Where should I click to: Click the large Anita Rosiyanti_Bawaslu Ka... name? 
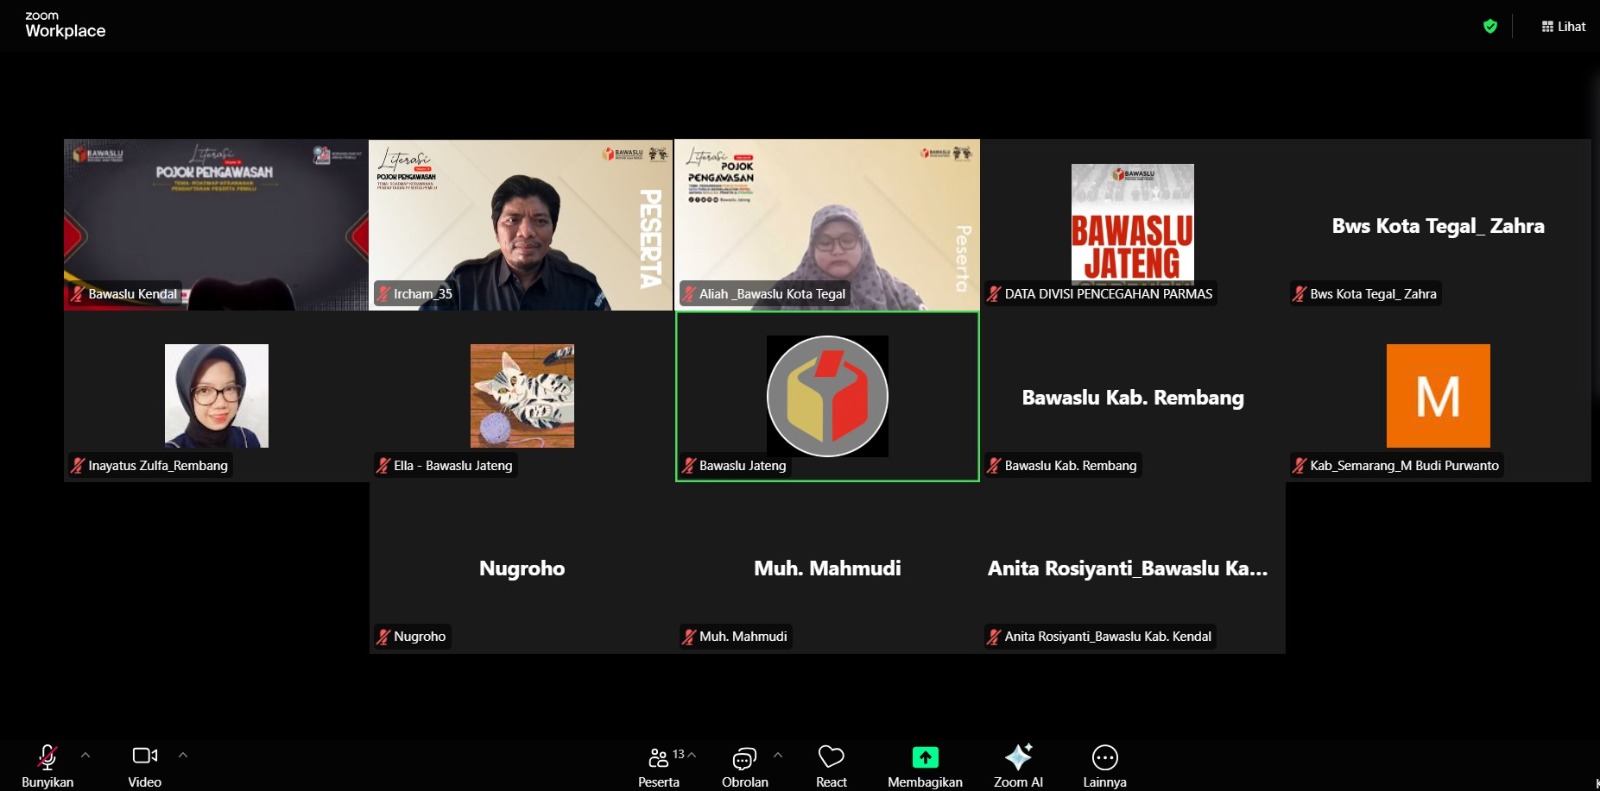coord(1128,569)
